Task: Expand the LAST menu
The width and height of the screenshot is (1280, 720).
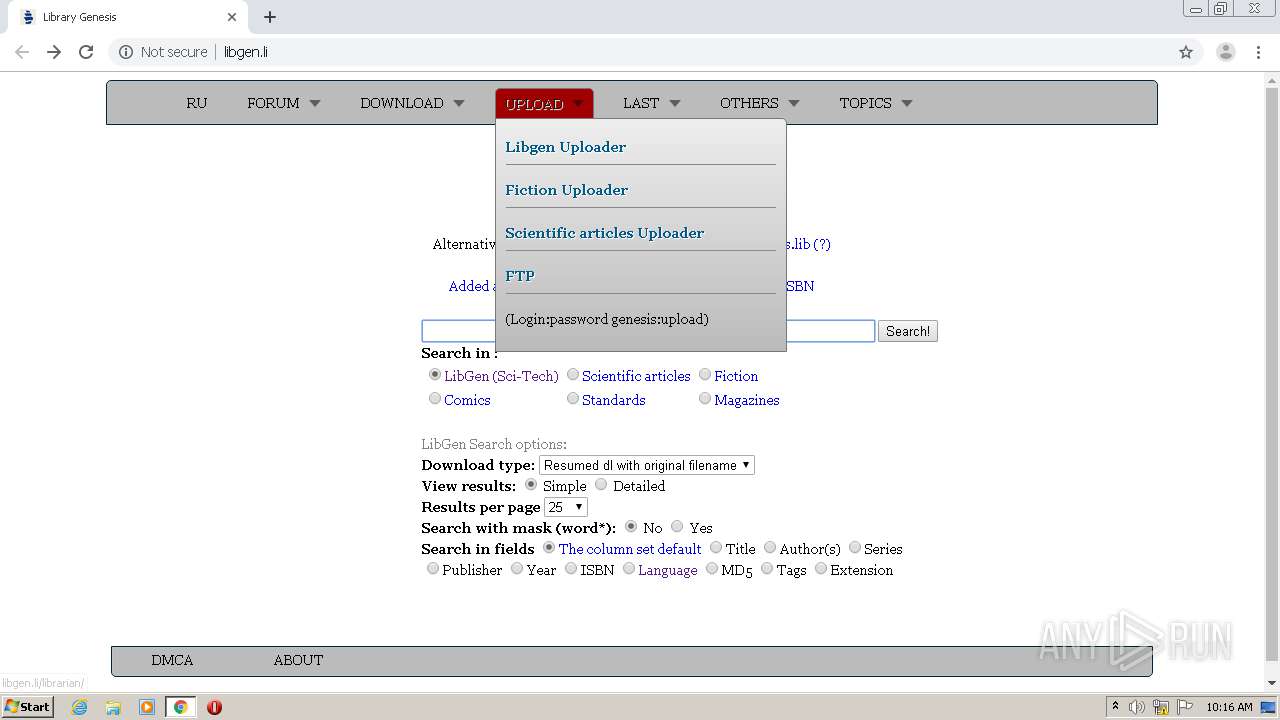Action: (651, 103)
